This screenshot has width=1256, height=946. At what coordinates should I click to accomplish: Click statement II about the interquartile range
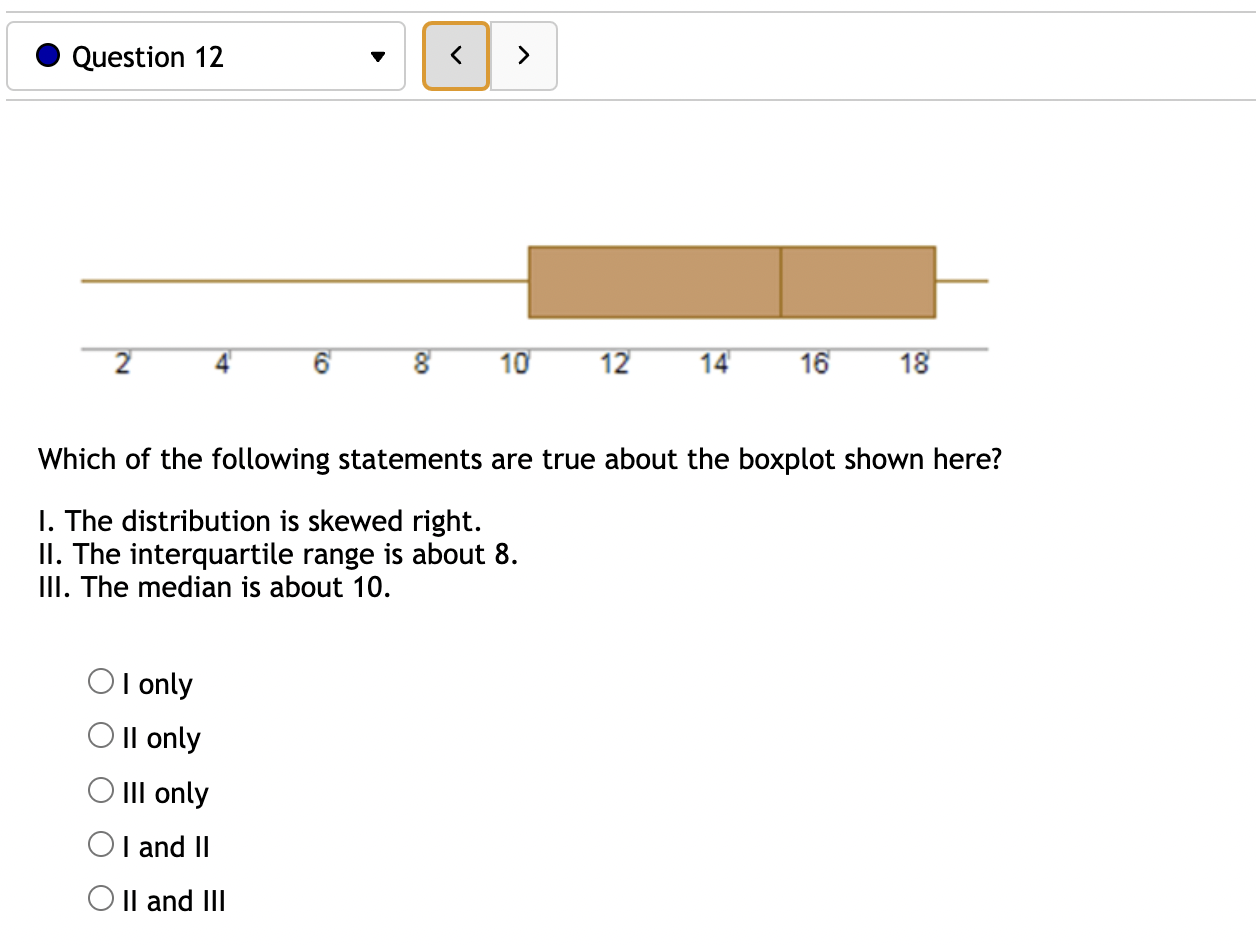(278, 554)
